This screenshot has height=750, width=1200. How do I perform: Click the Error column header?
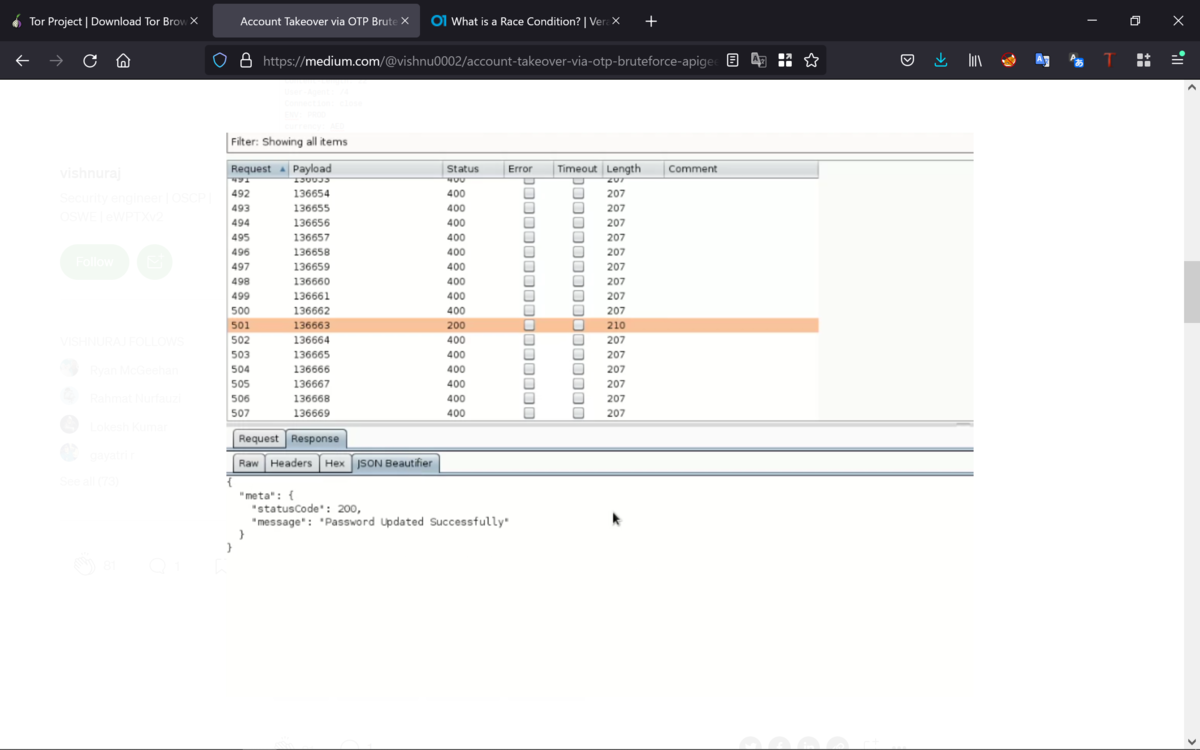point(528,169)
